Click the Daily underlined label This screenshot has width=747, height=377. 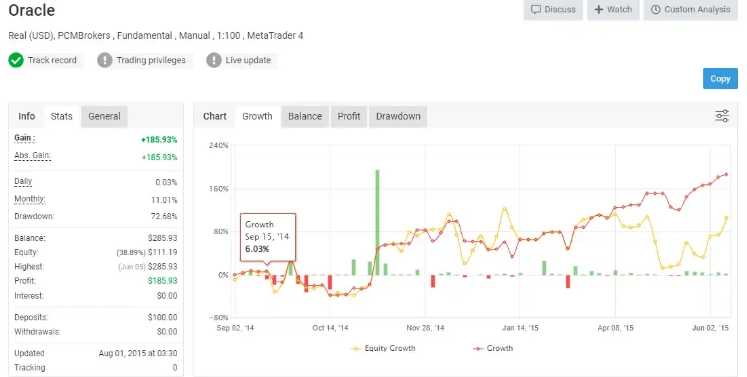pos(23,182)
